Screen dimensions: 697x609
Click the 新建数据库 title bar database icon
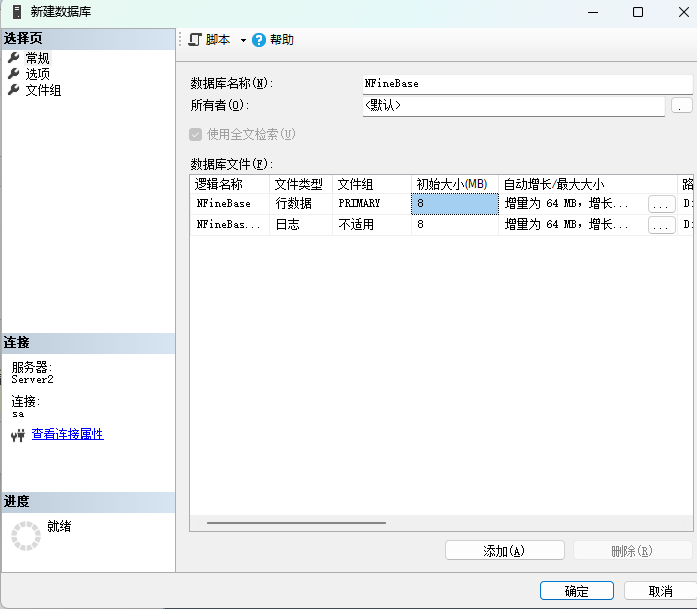[17, 12]
